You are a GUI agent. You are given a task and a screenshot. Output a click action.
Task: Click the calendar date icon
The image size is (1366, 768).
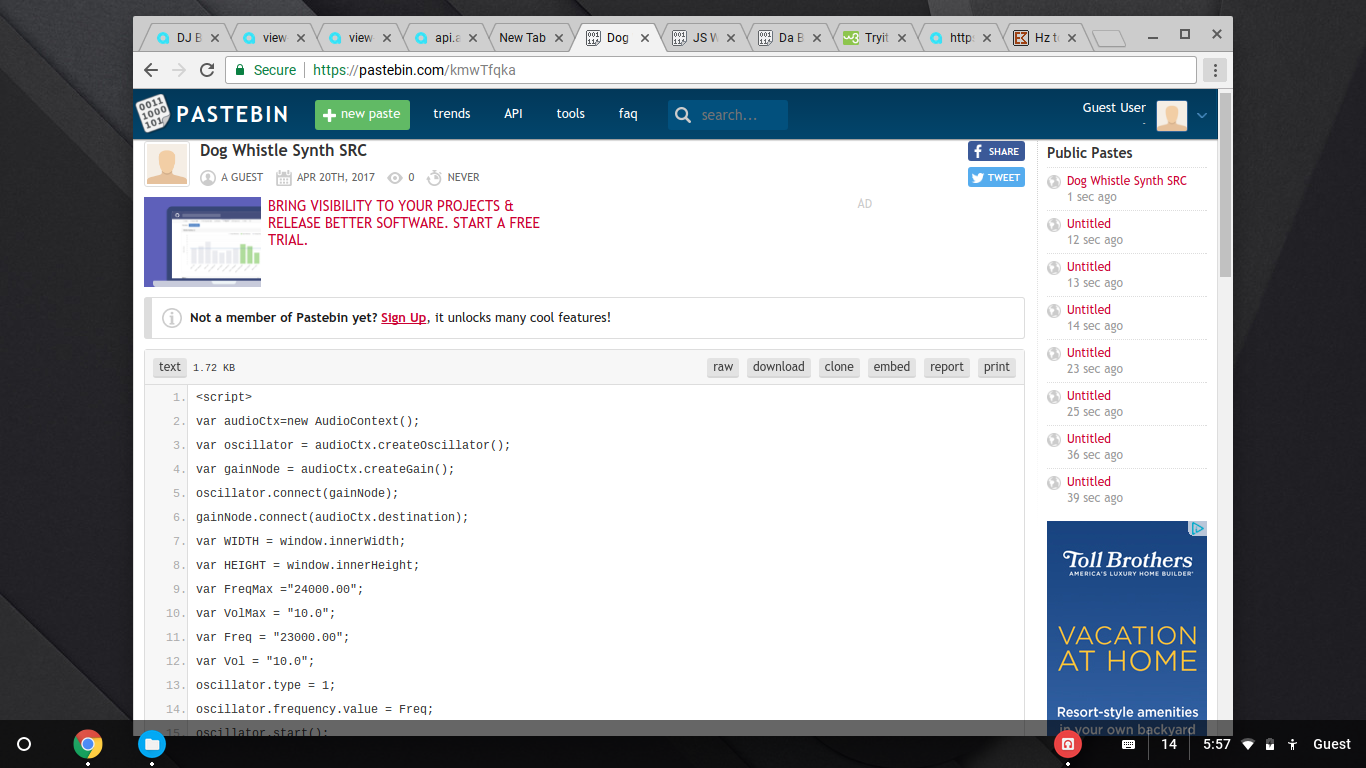284,178
